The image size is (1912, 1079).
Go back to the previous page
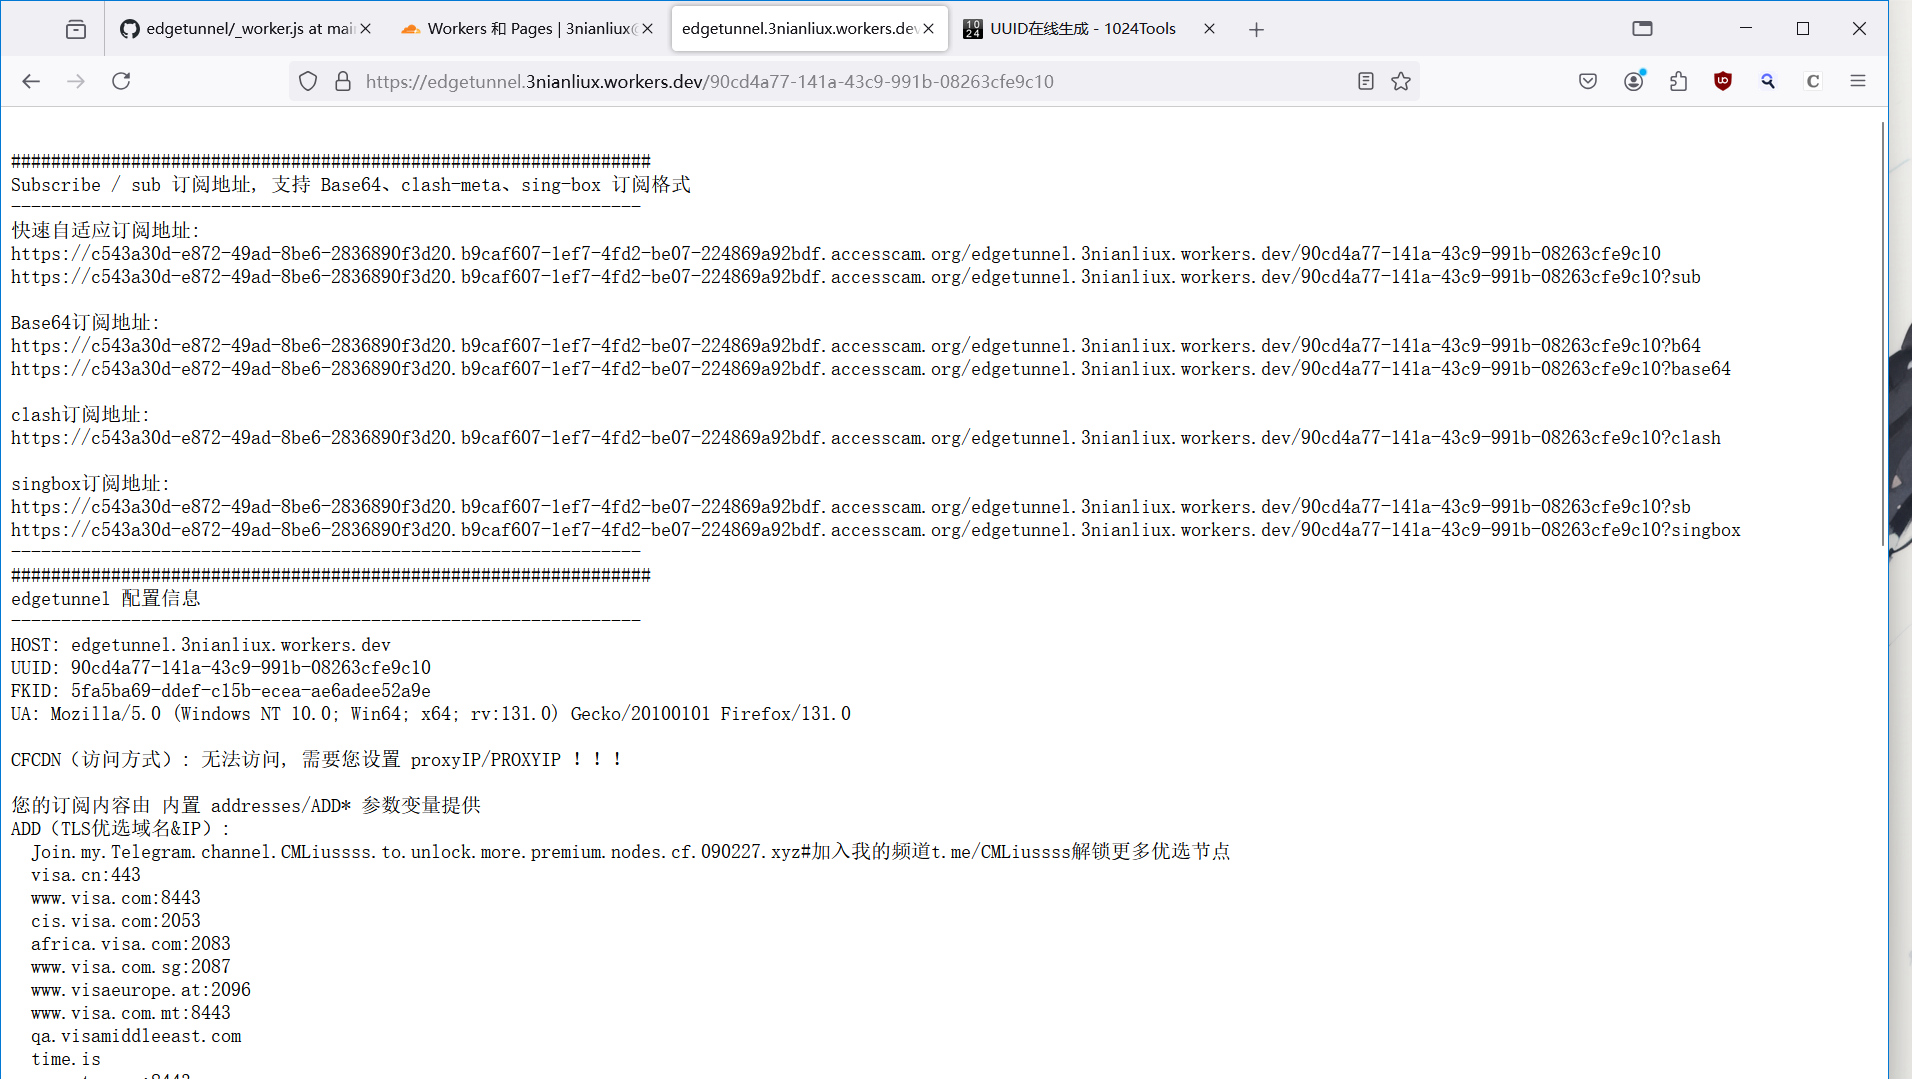click(31, 81)
